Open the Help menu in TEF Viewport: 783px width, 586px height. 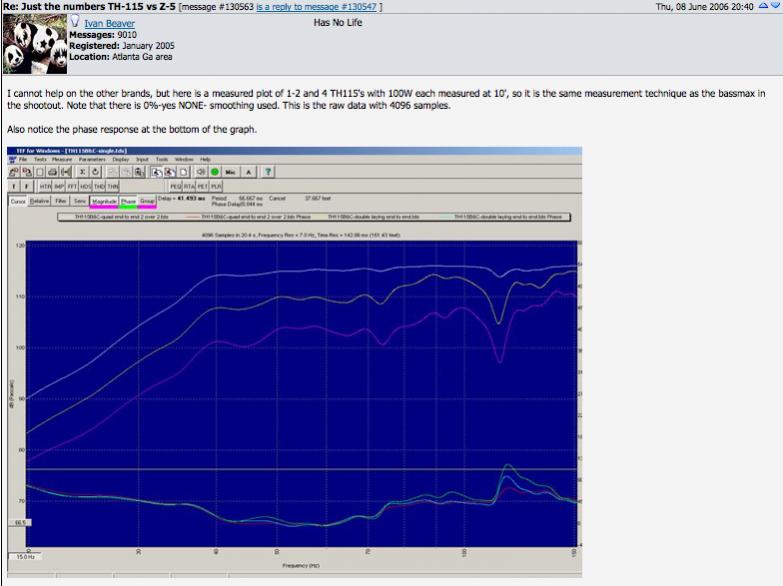click(205, 159)
